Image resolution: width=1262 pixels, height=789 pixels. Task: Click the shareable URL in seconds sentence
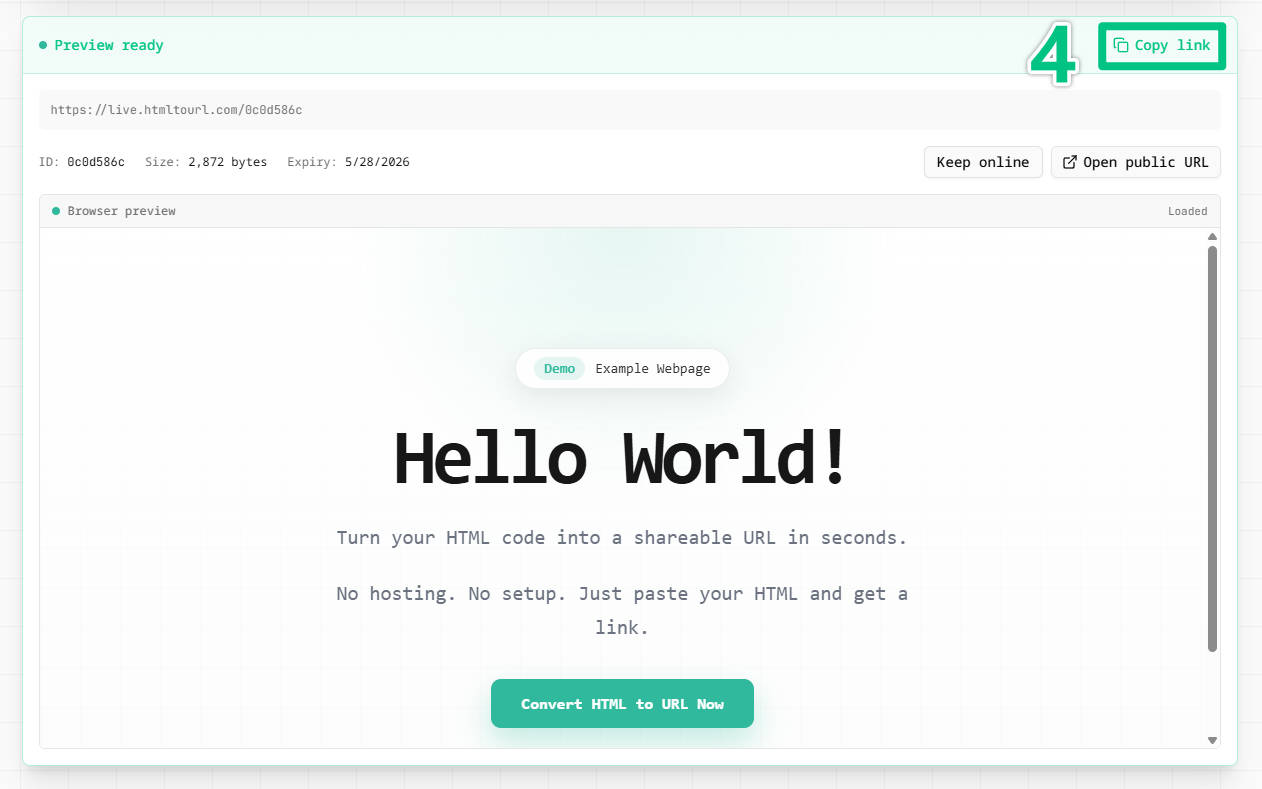click(622, 537)
